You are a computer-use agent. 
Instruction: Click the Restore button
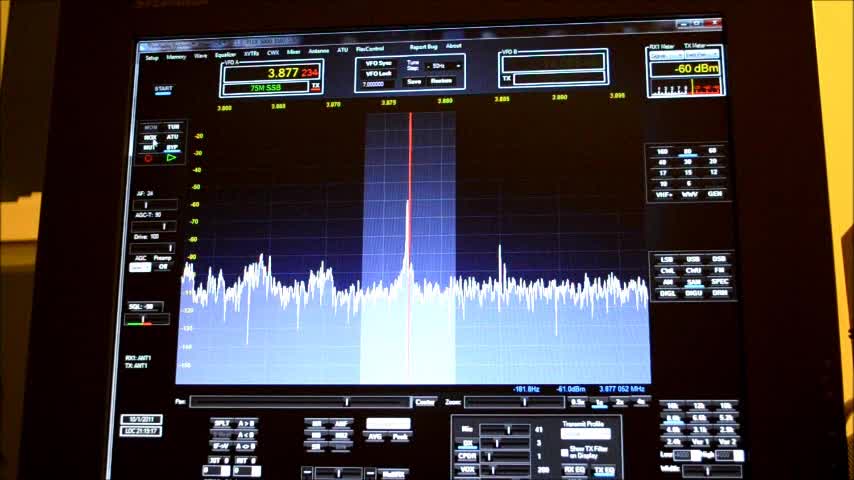pyautogui.click(x=441, y=81)
